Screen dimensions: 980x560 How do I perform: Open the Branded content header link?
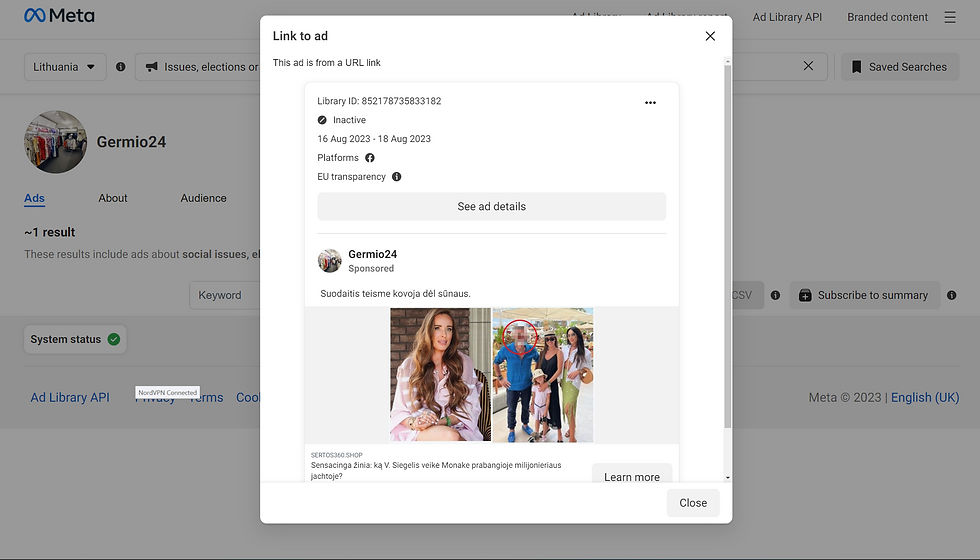888,18
